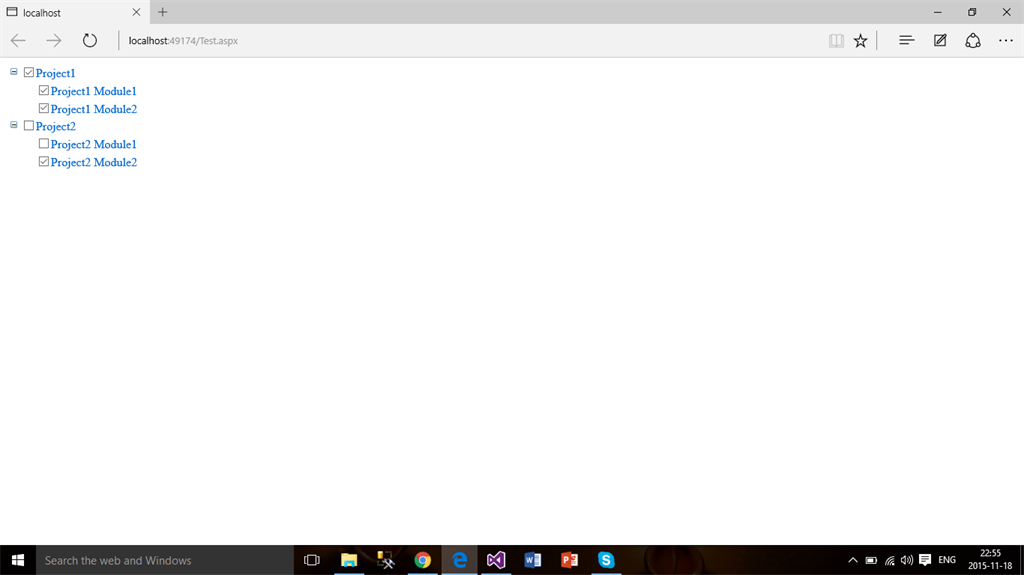Open Reading view book icon
1024x575 pixels.
point(836,41)
